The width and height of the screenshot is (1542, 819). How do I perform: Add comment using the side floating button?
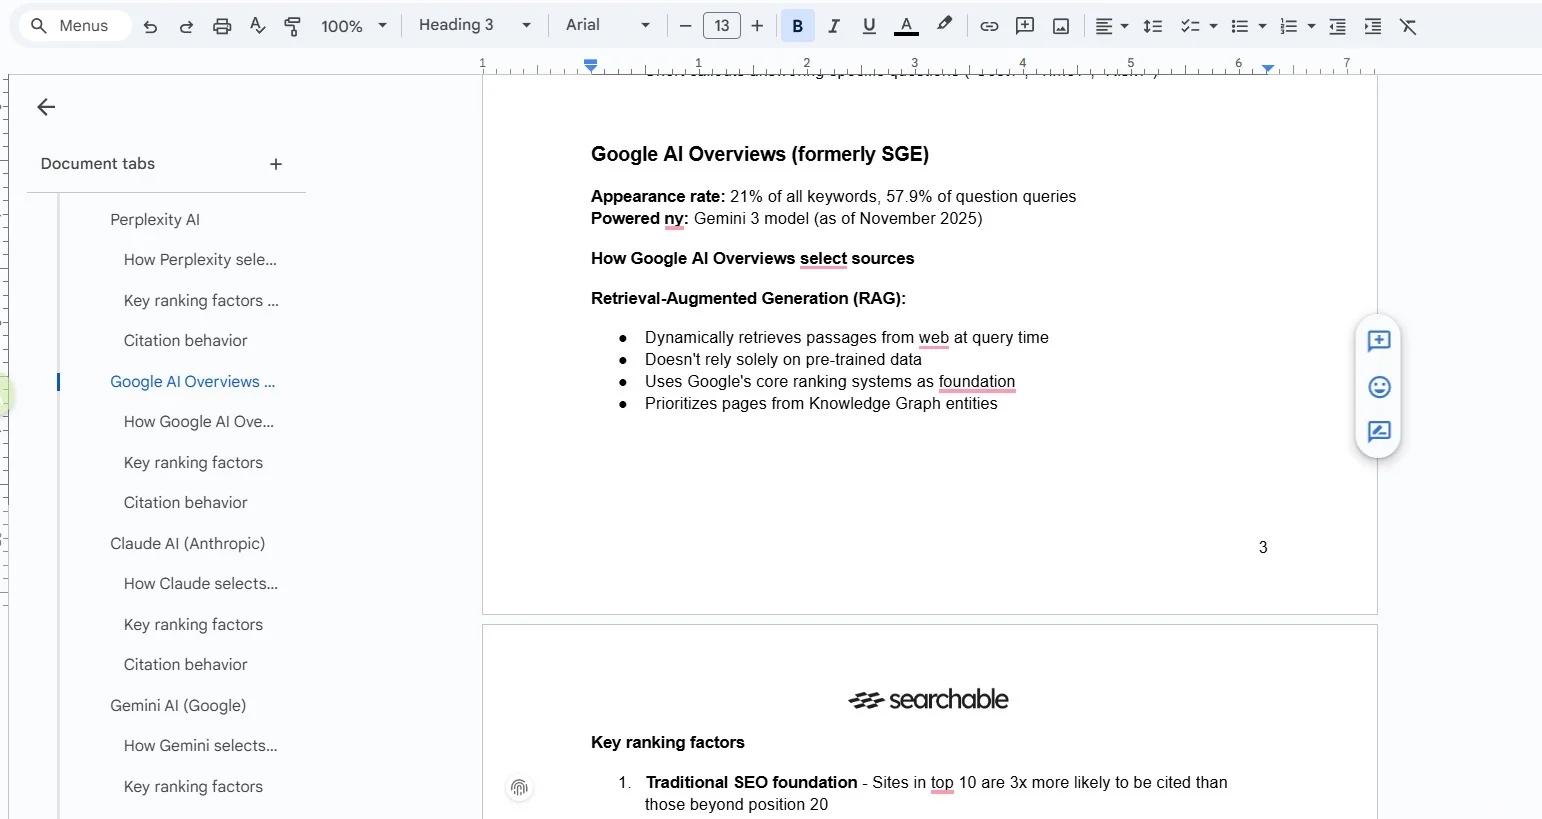(1379, 341)
